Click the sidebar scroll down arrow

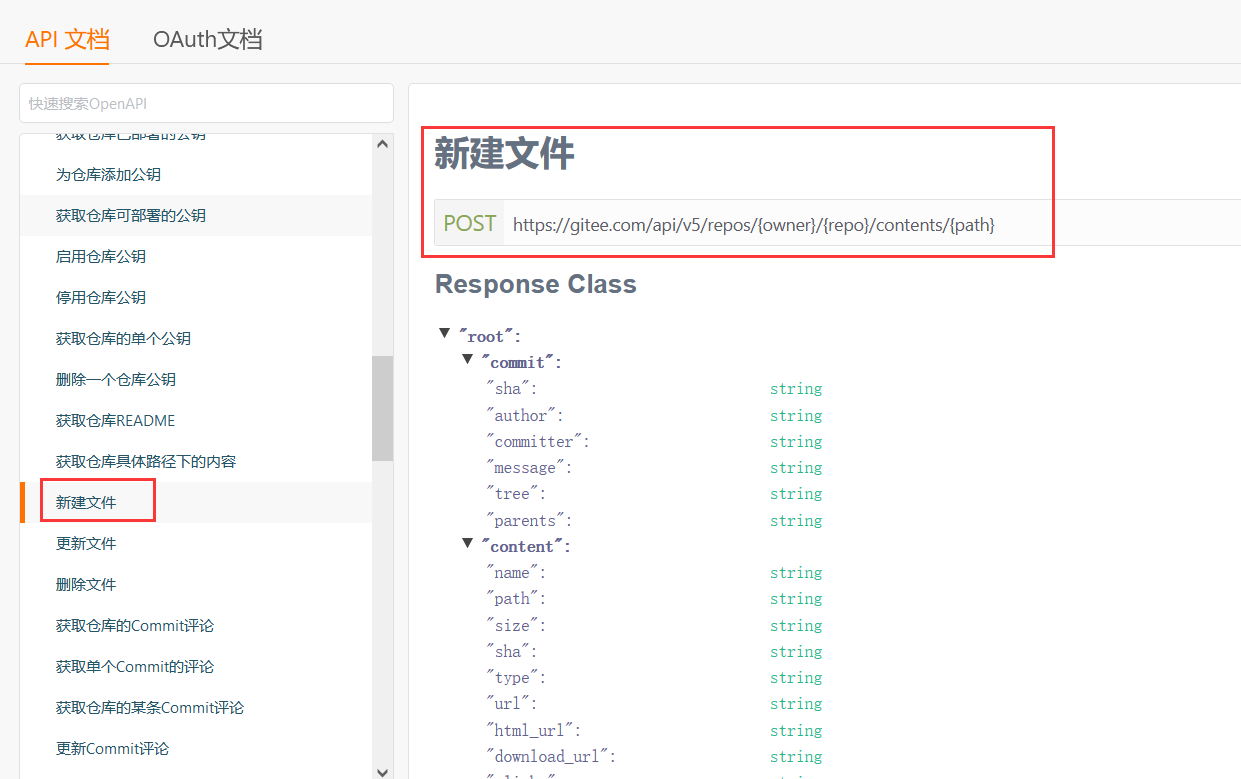point(382,771)
